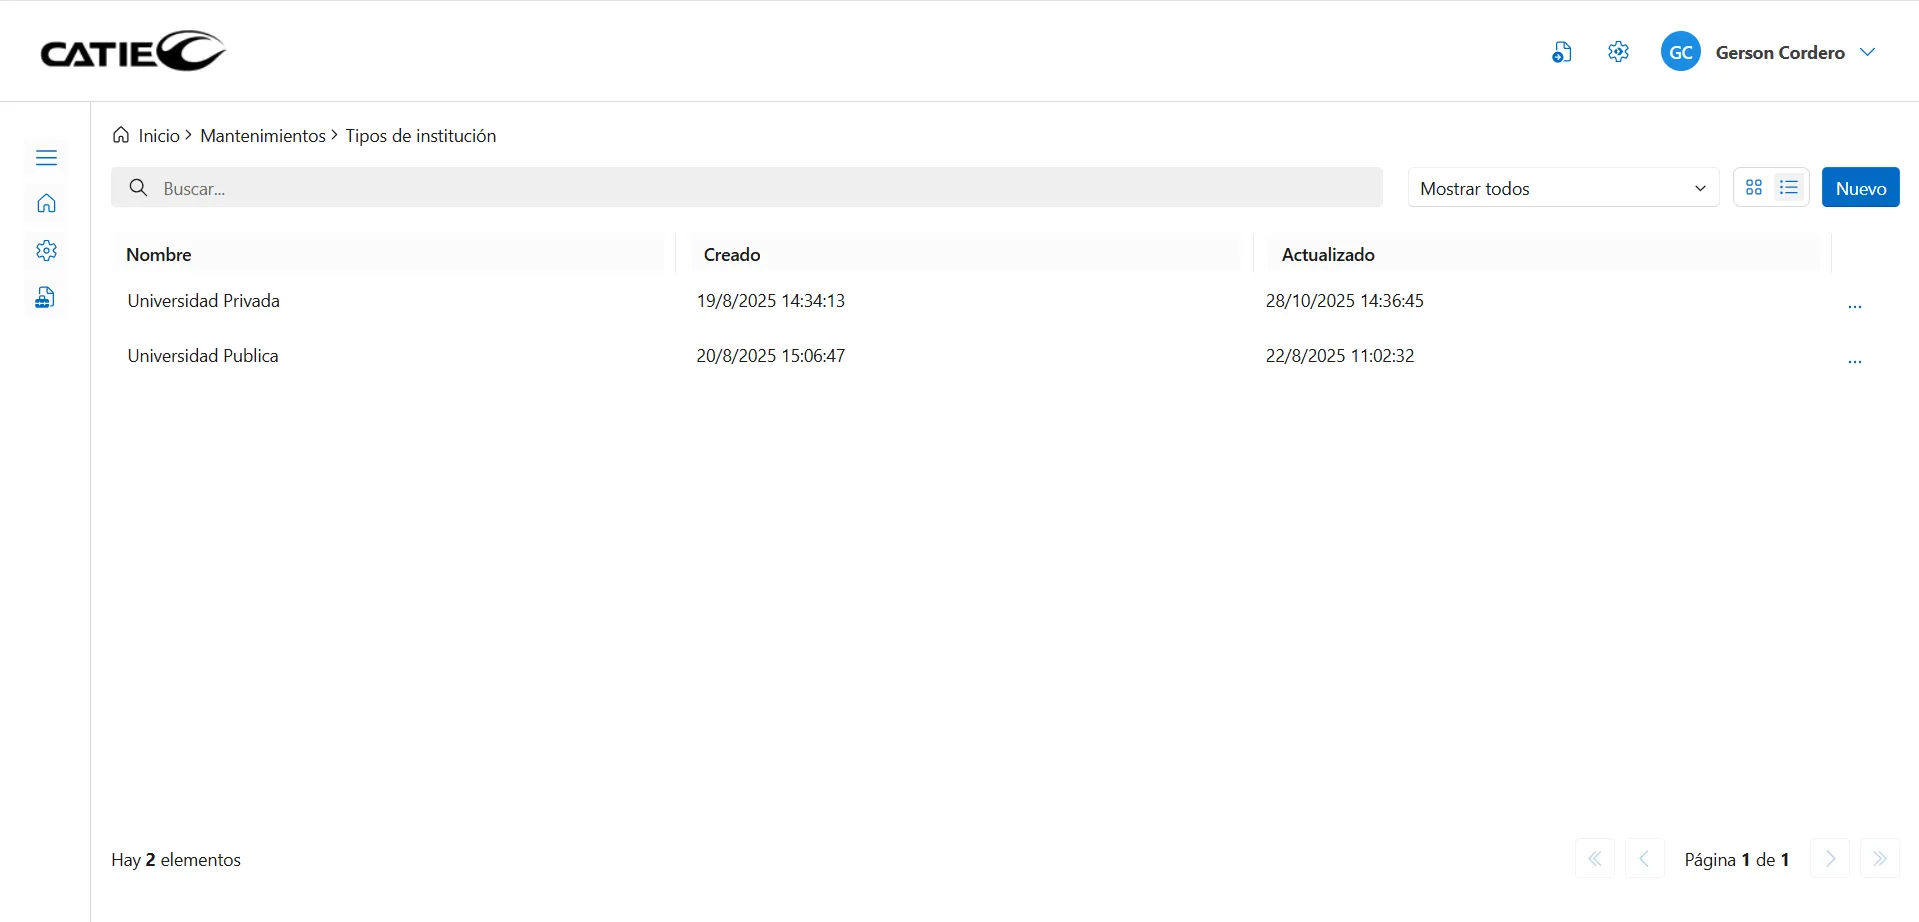1919x922 pixels.
Task: Open options menu for Universidad Privada
Action: point(1854,306)
